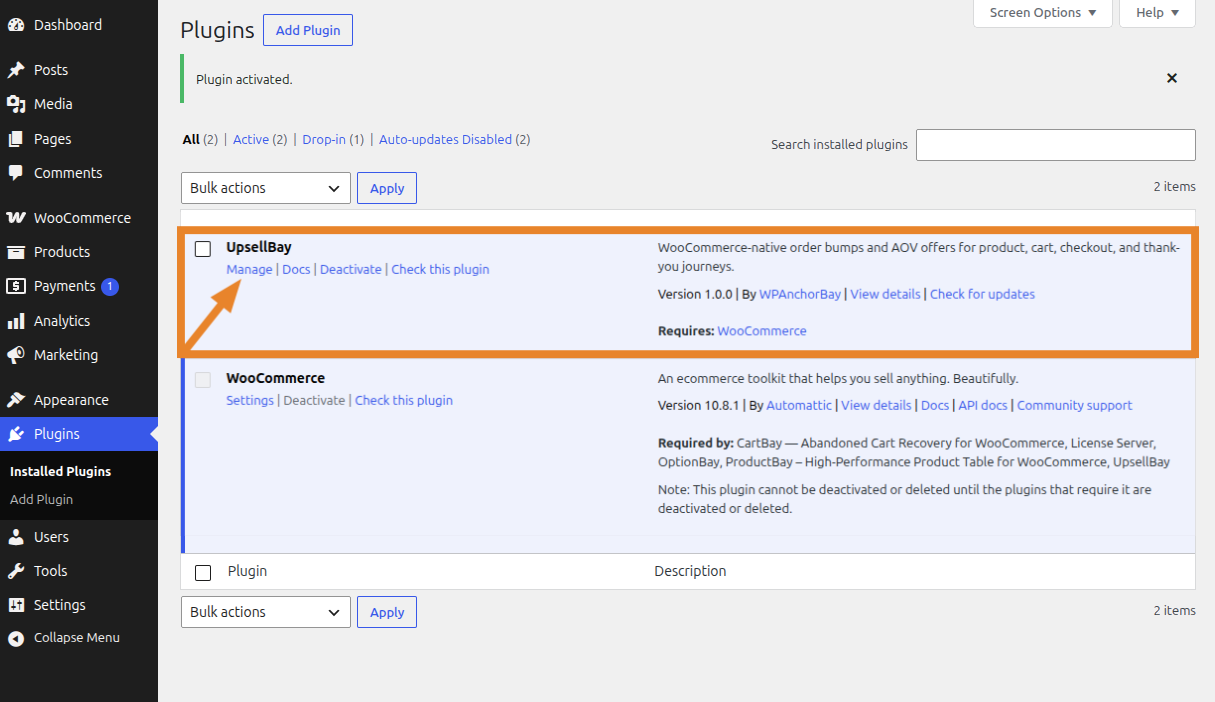Tick the UpsellBay plugin checkbox
This screenshot has width=1215, height=702.
pyautogui.click(x=203, y=248)
